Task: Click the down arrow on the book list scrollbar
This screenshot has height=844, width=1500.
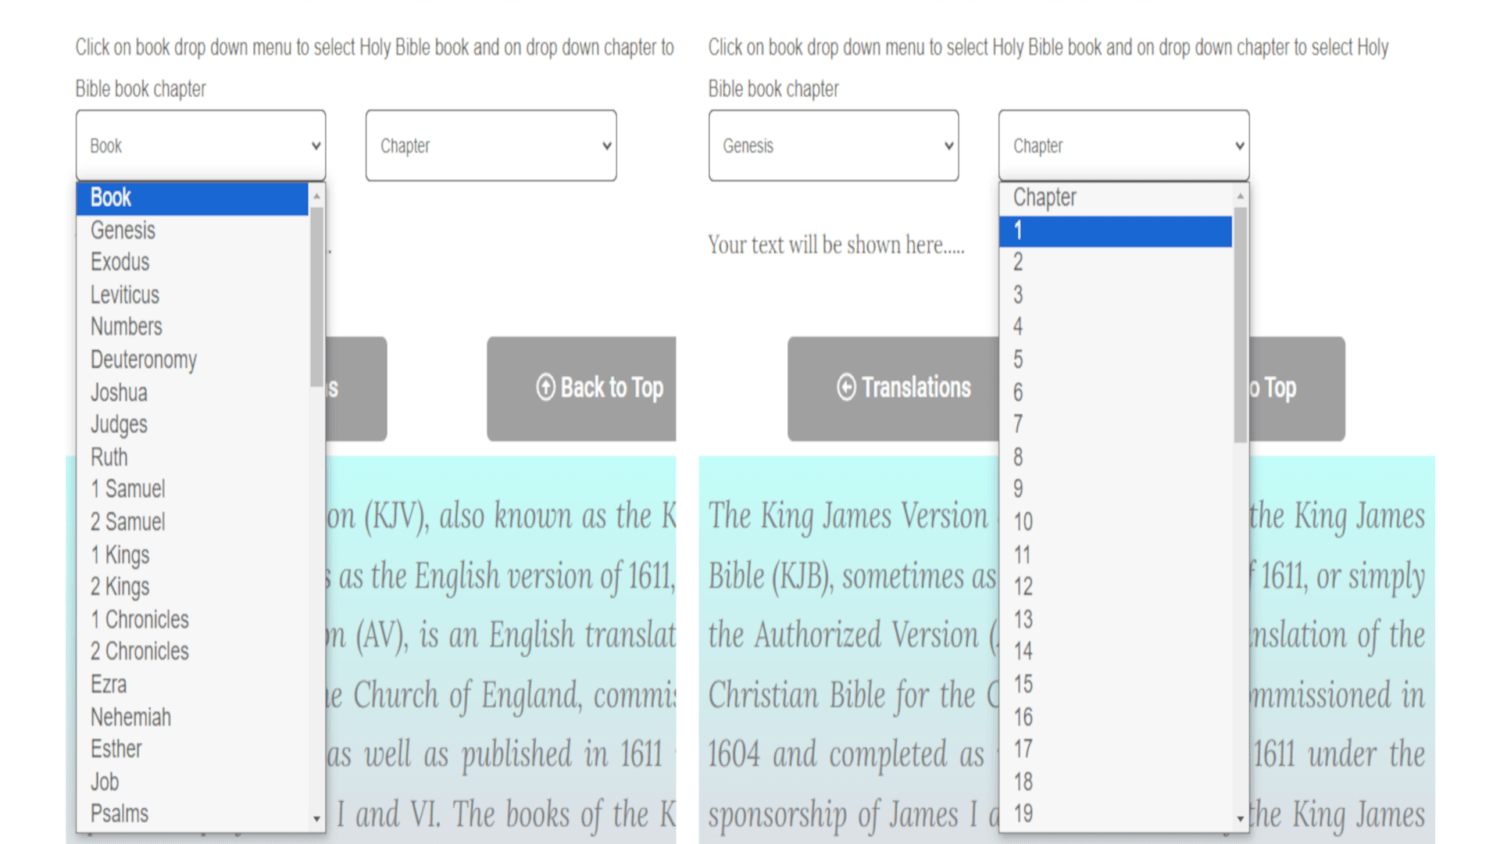Action: [317, 818]
